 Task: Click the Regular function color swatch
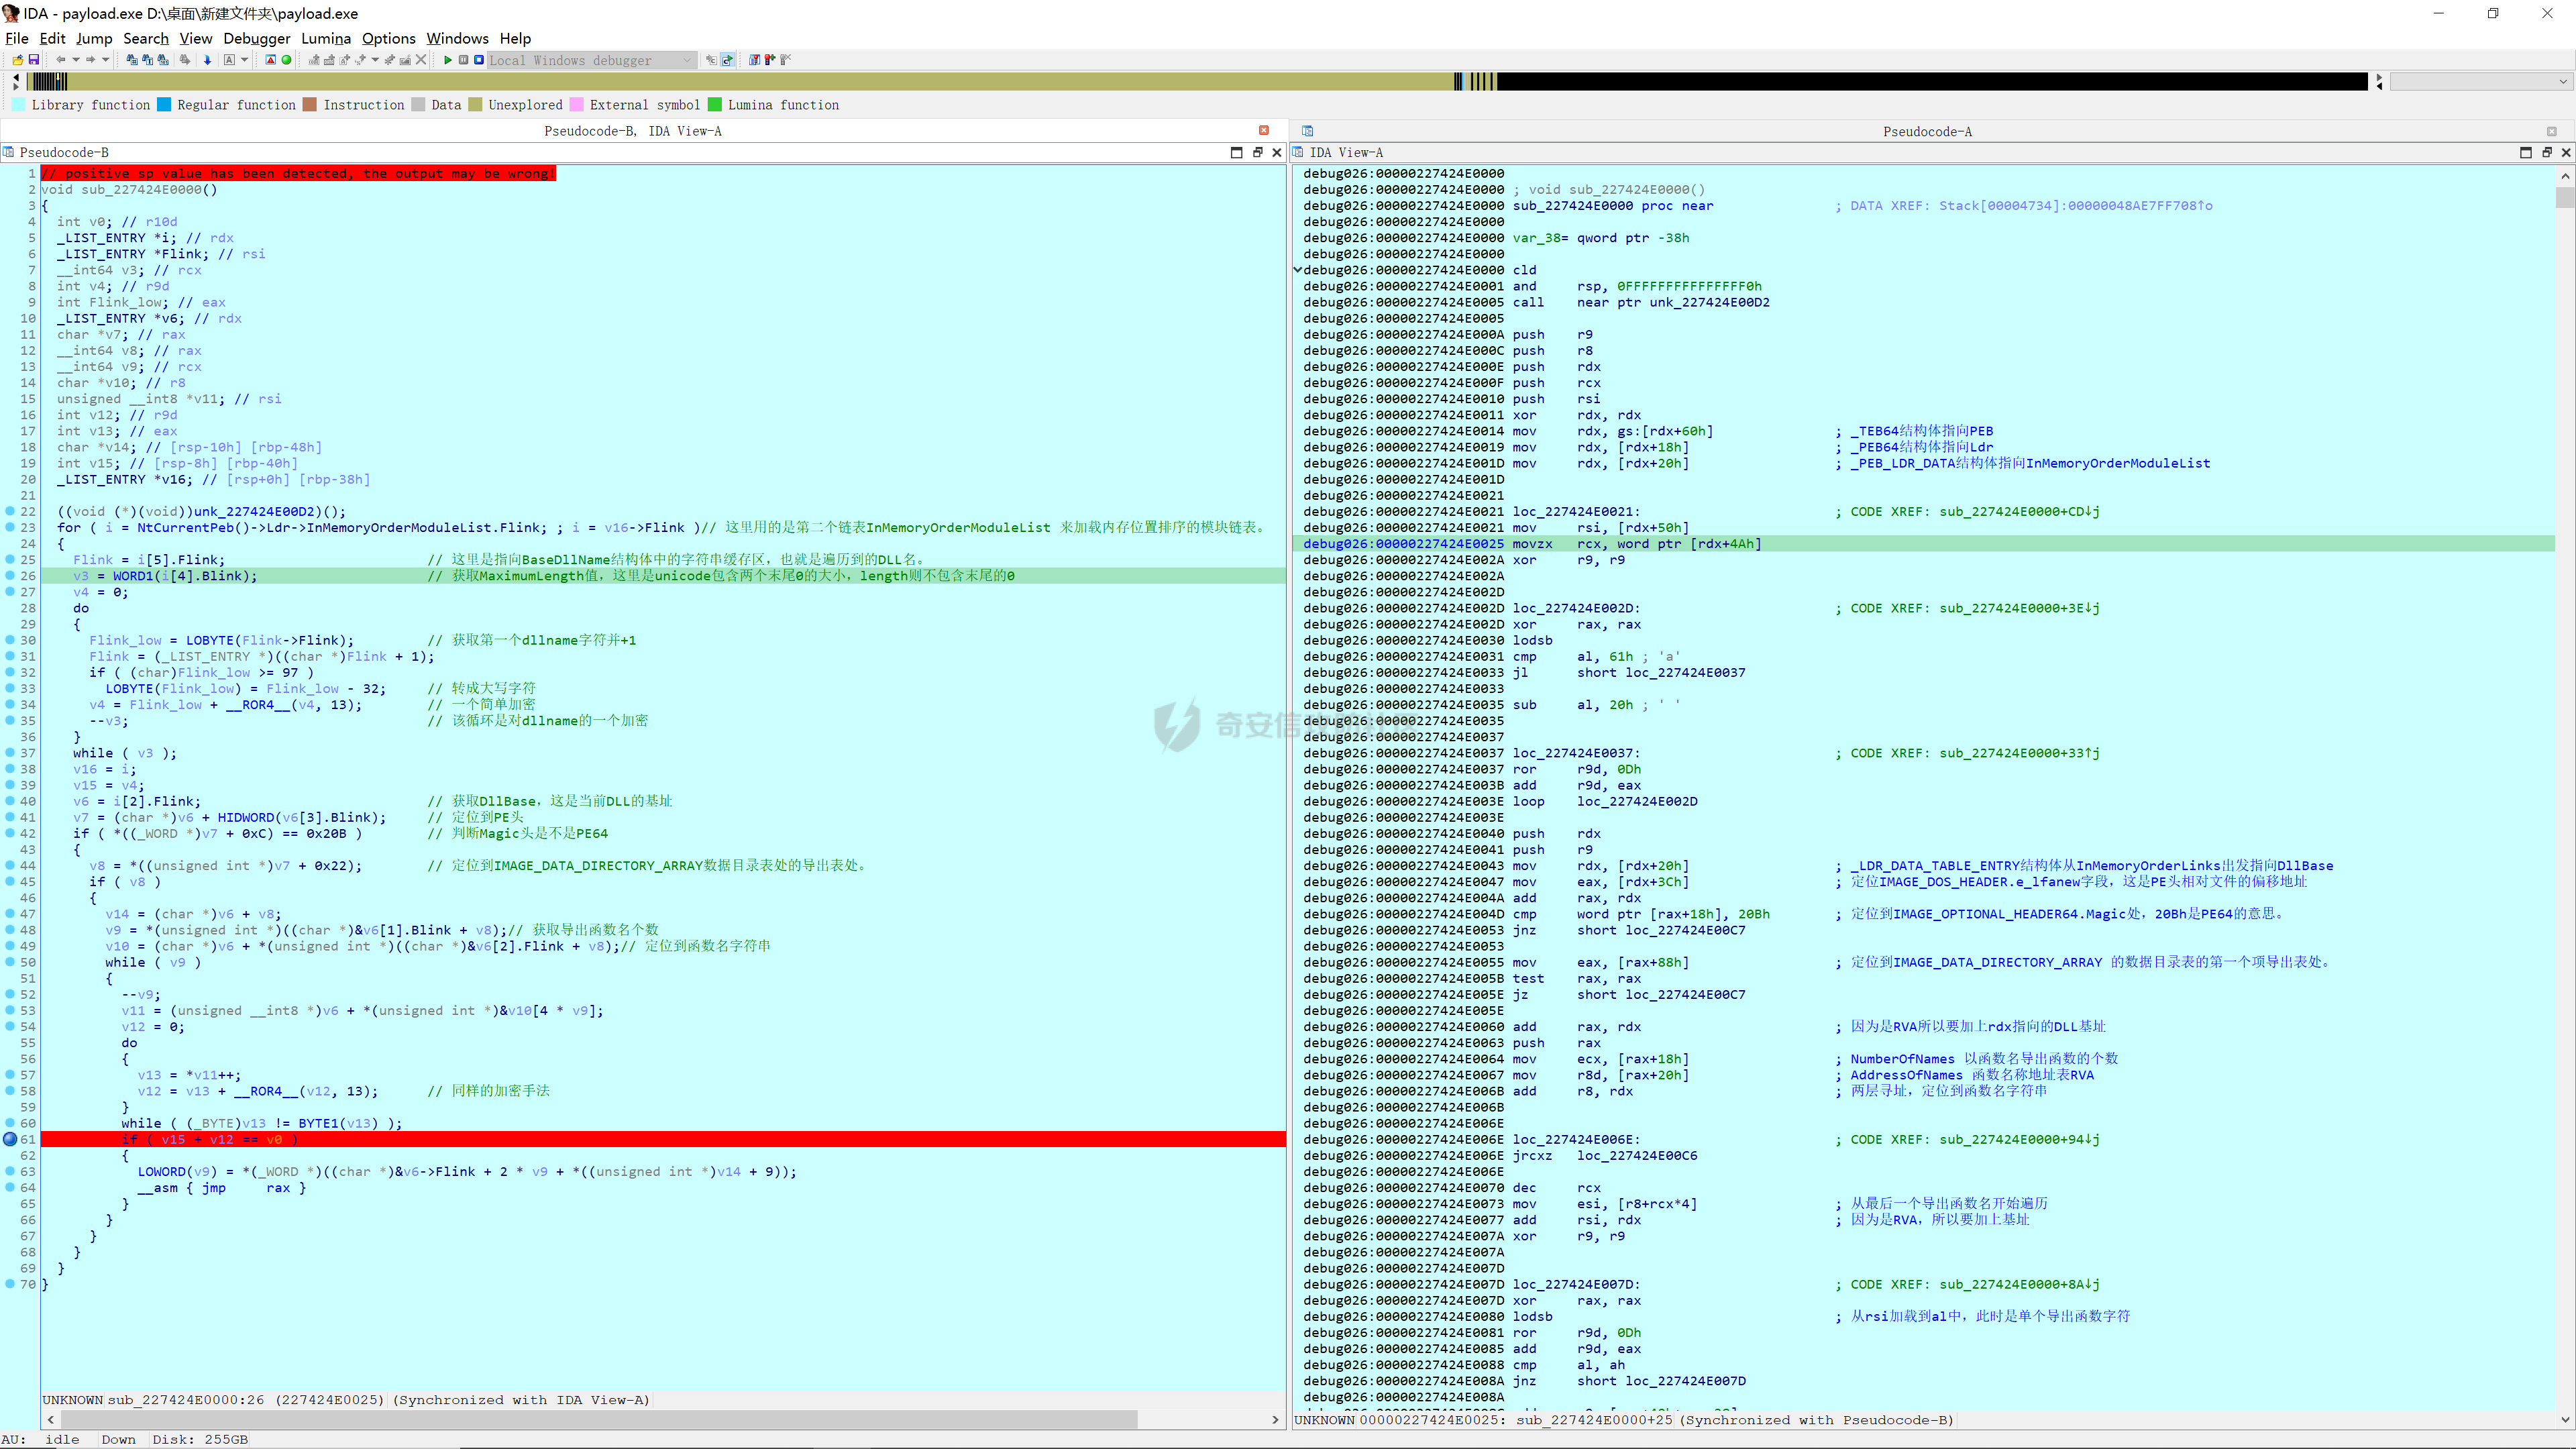tap(164, 104)
